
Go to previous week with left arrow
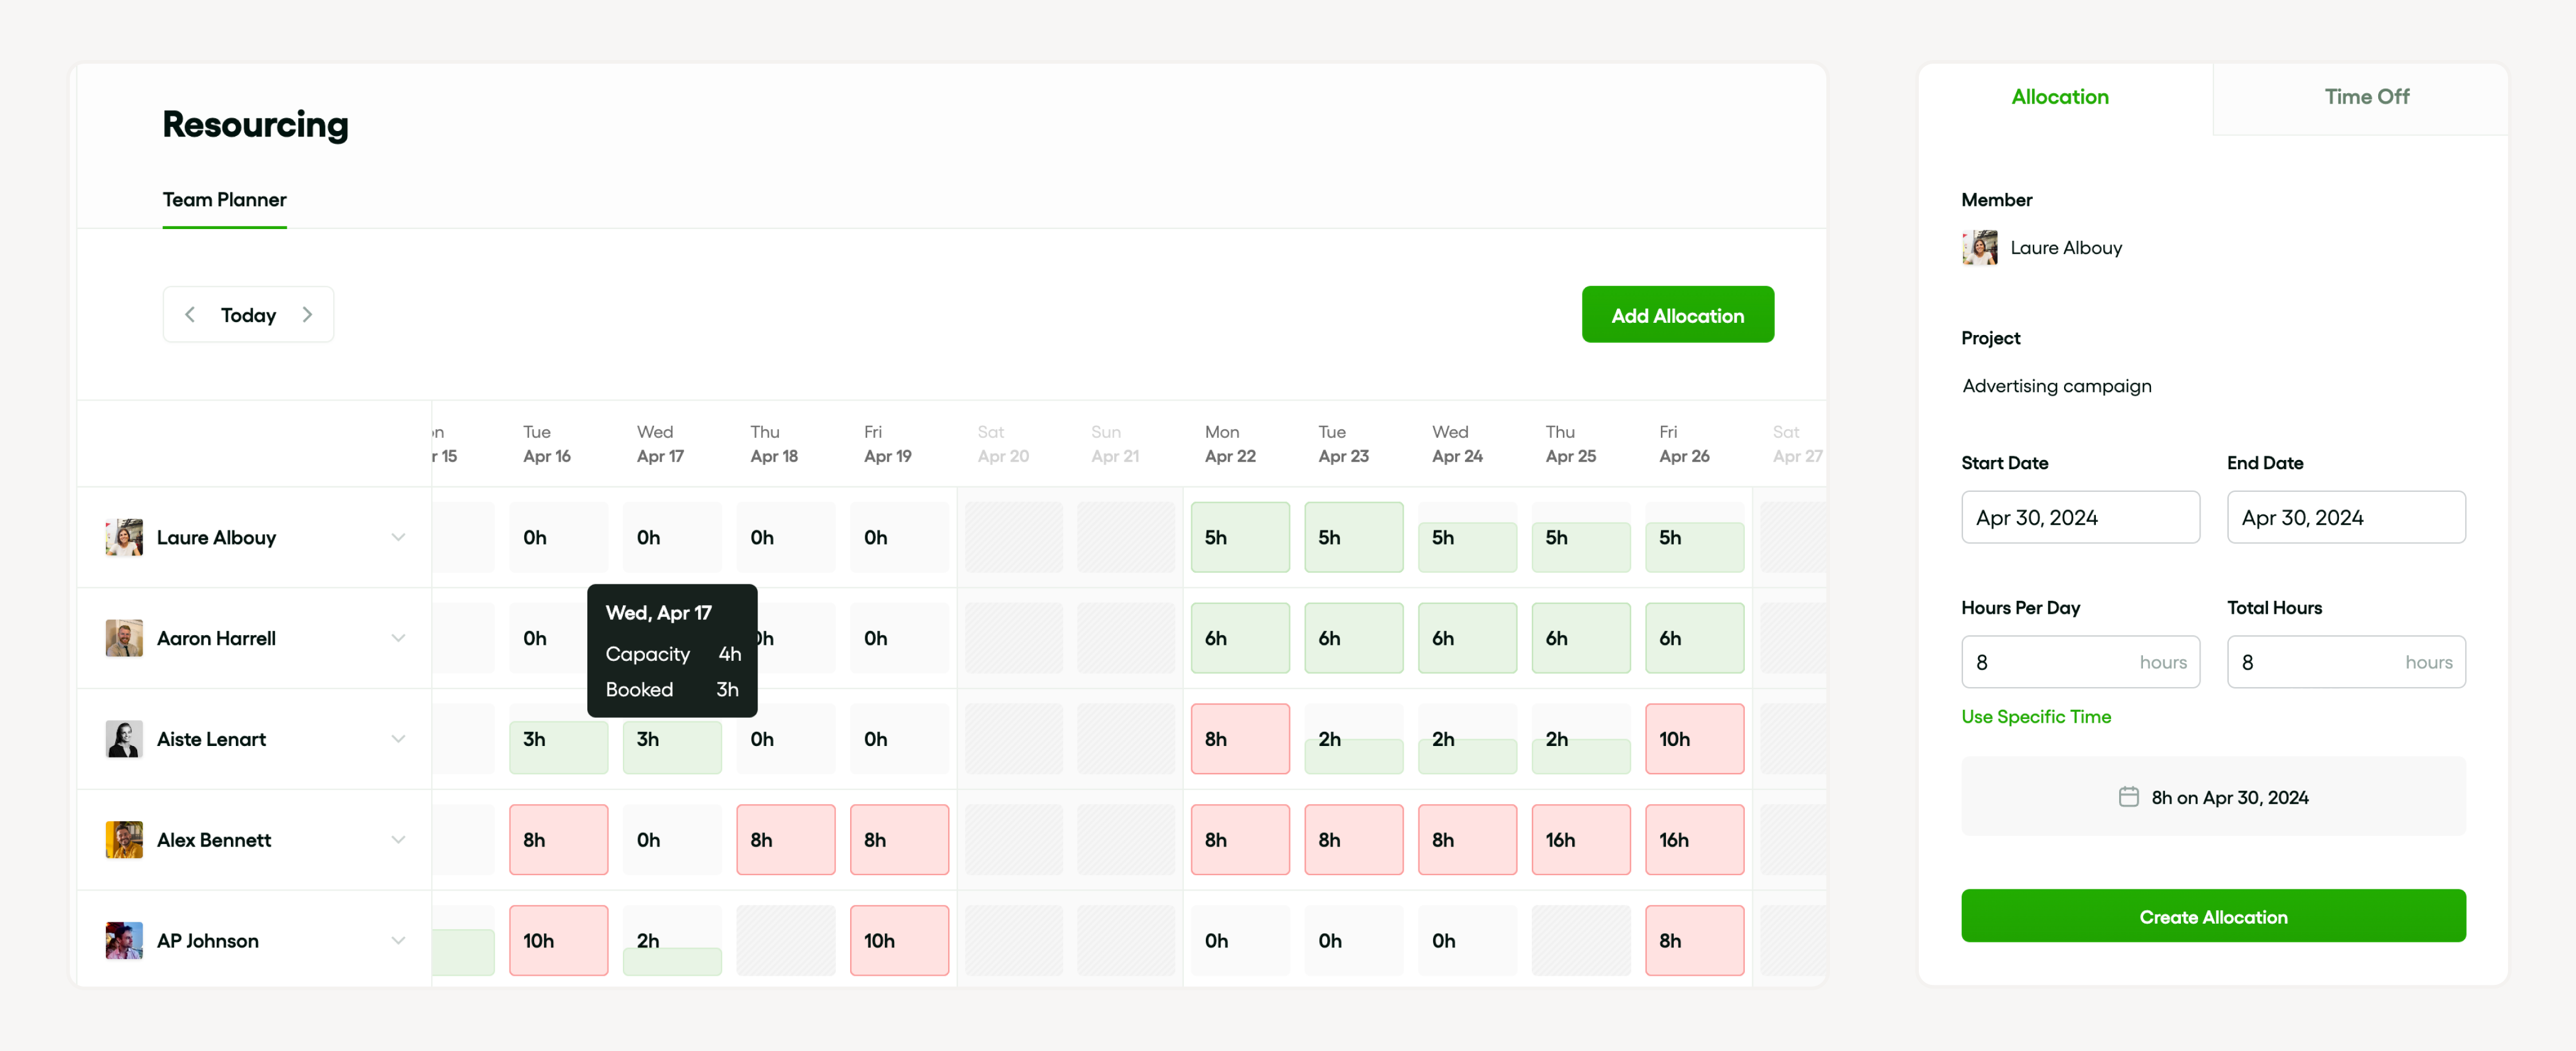pos(190,315)
